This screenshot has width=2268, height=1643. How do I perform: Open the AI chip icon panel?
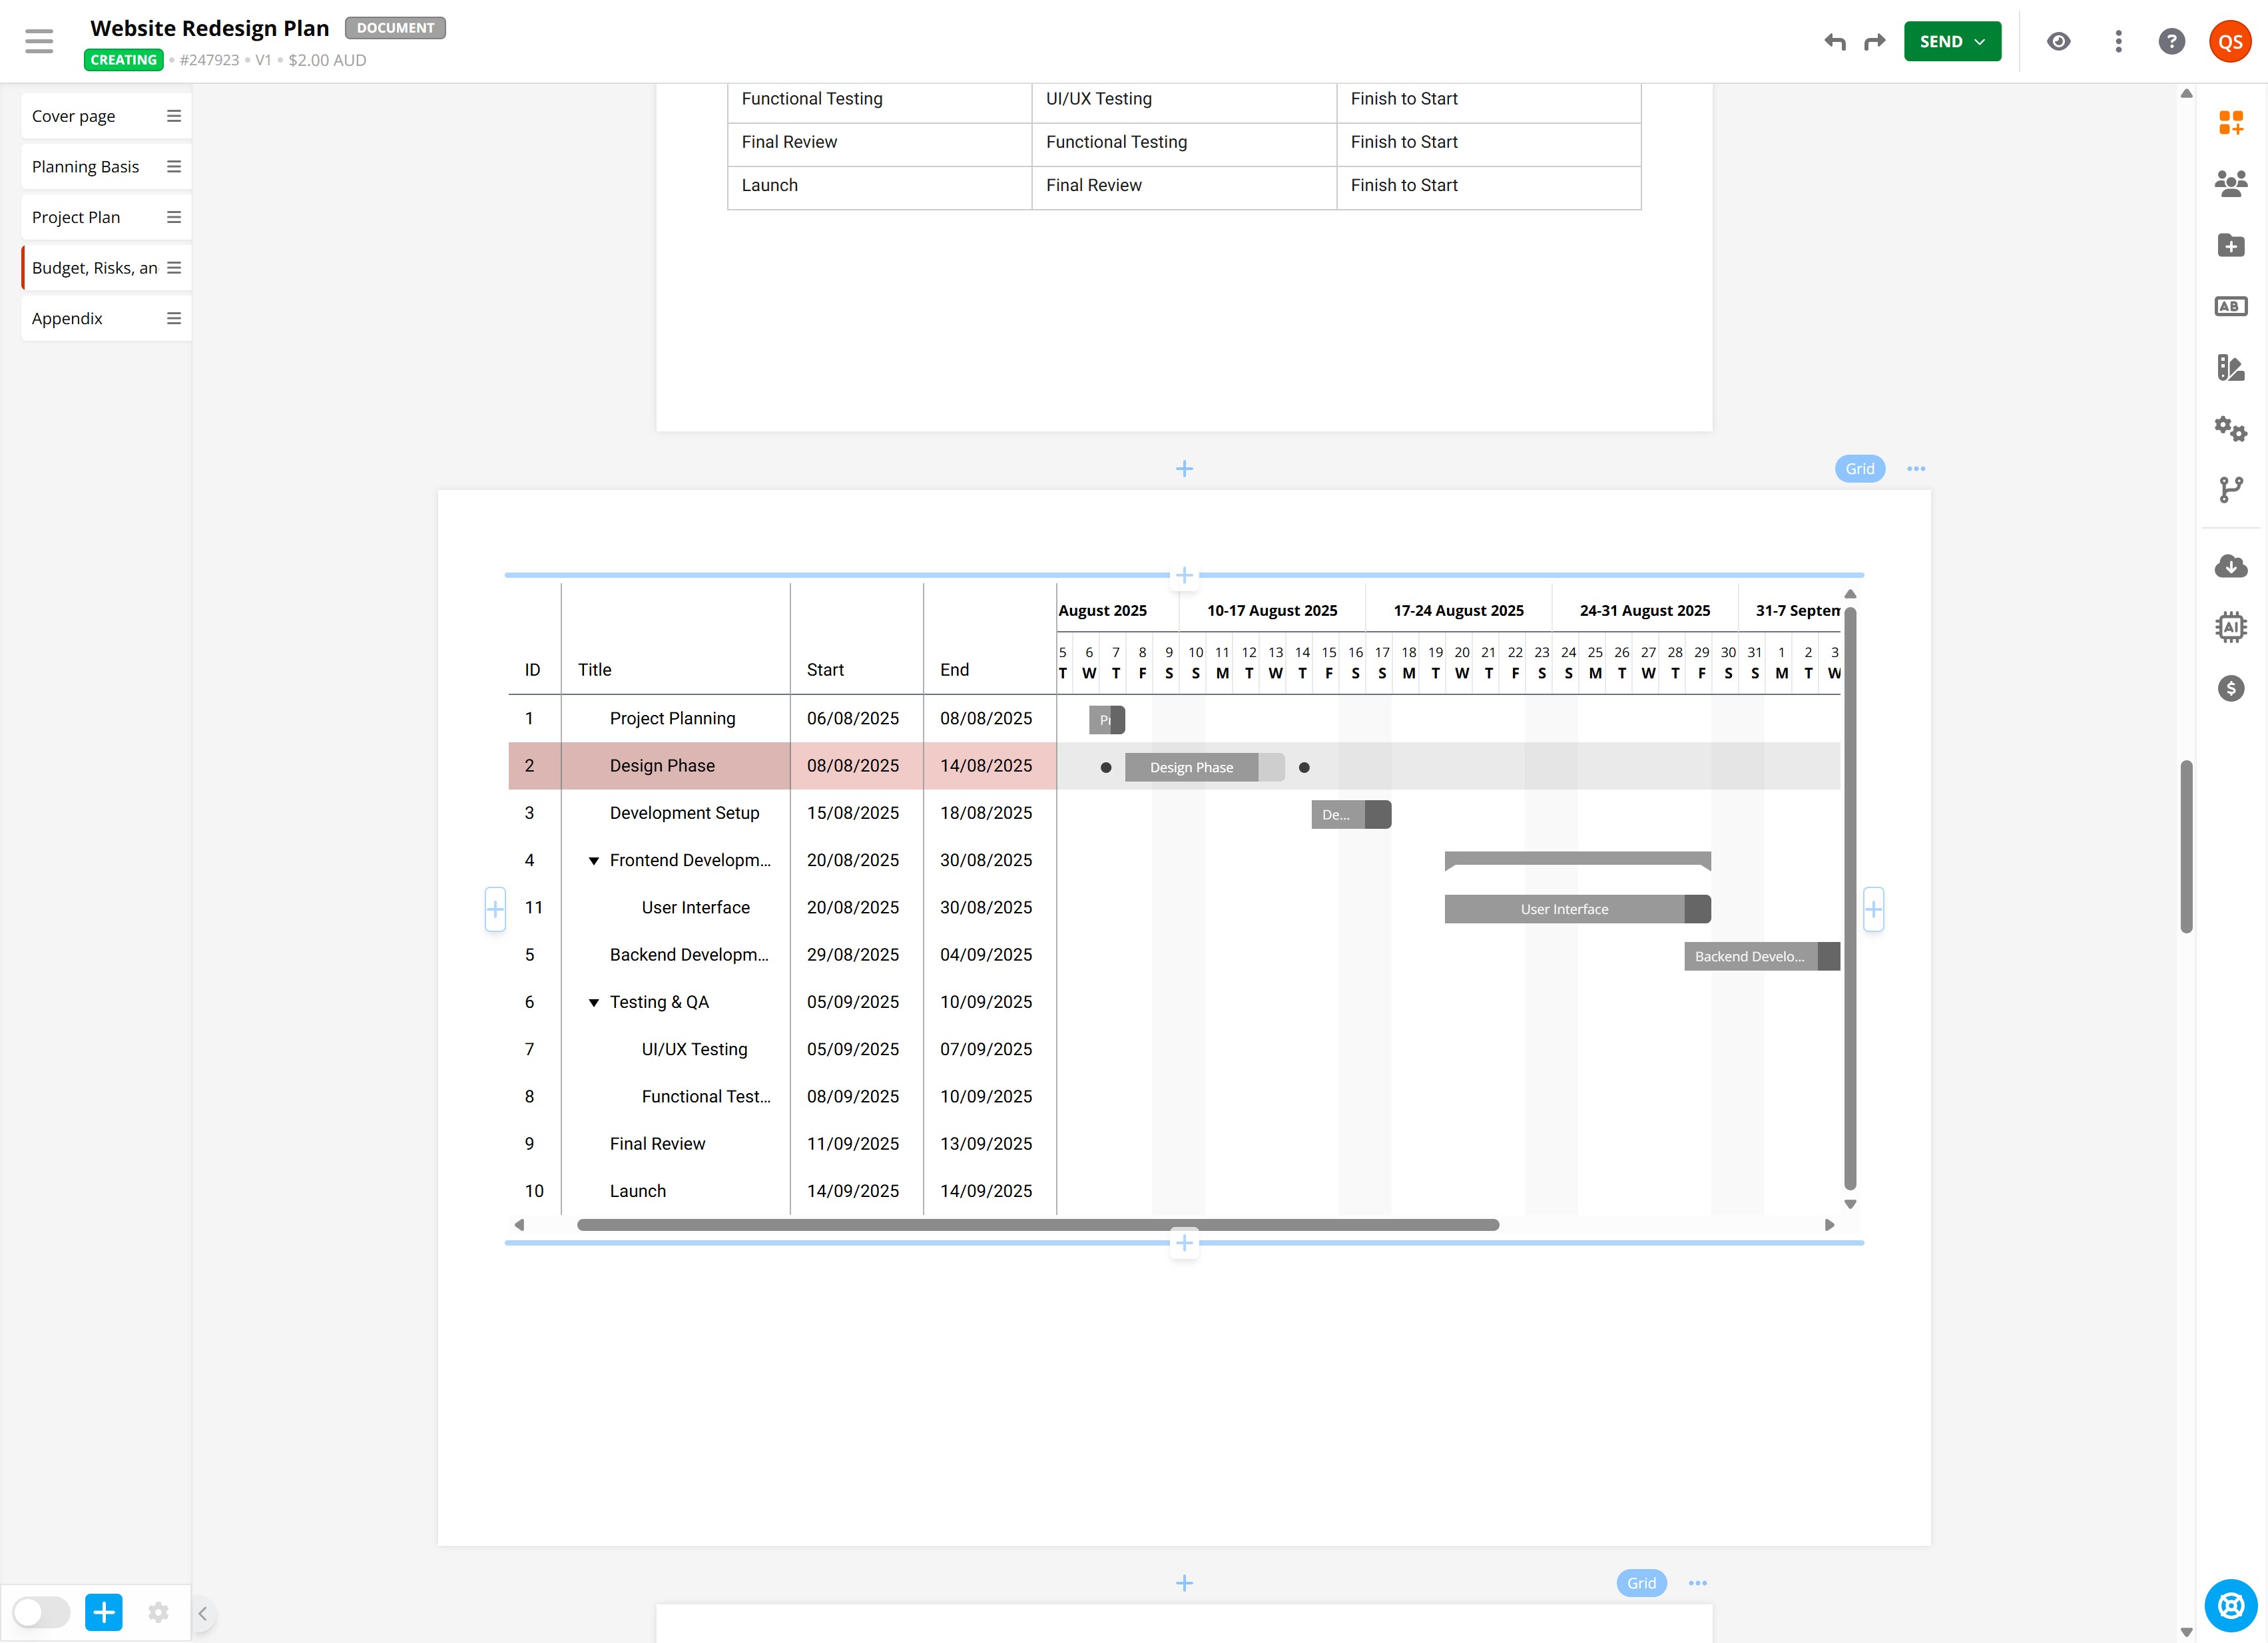point(2230,627)
